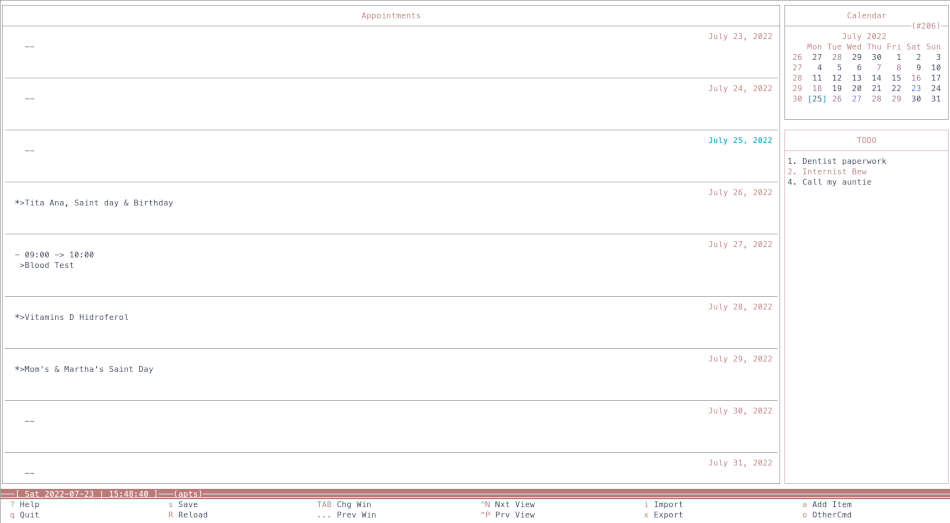Select the Blood Test appointment
Viewport: 950px width, 523px height.
49,266
